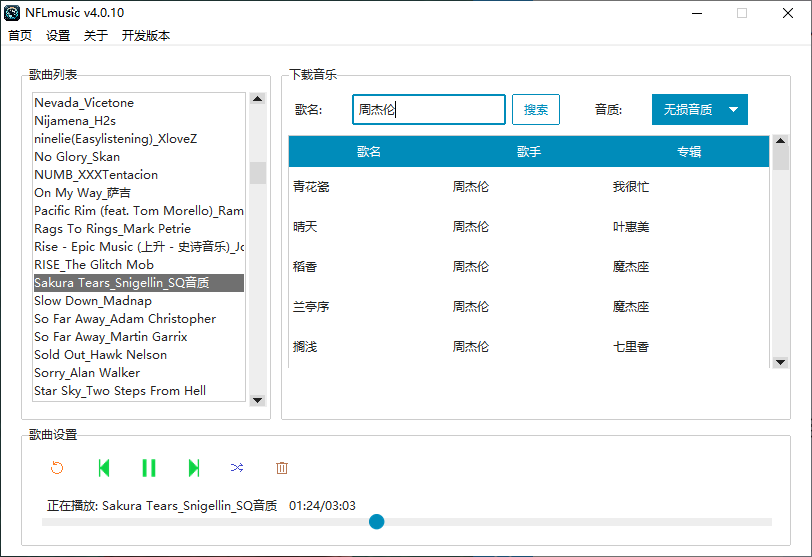The width and height of the screenshot is (812, 557).
Task: Click the search results scrollbar thumb
Action: (x=780, y=158)
